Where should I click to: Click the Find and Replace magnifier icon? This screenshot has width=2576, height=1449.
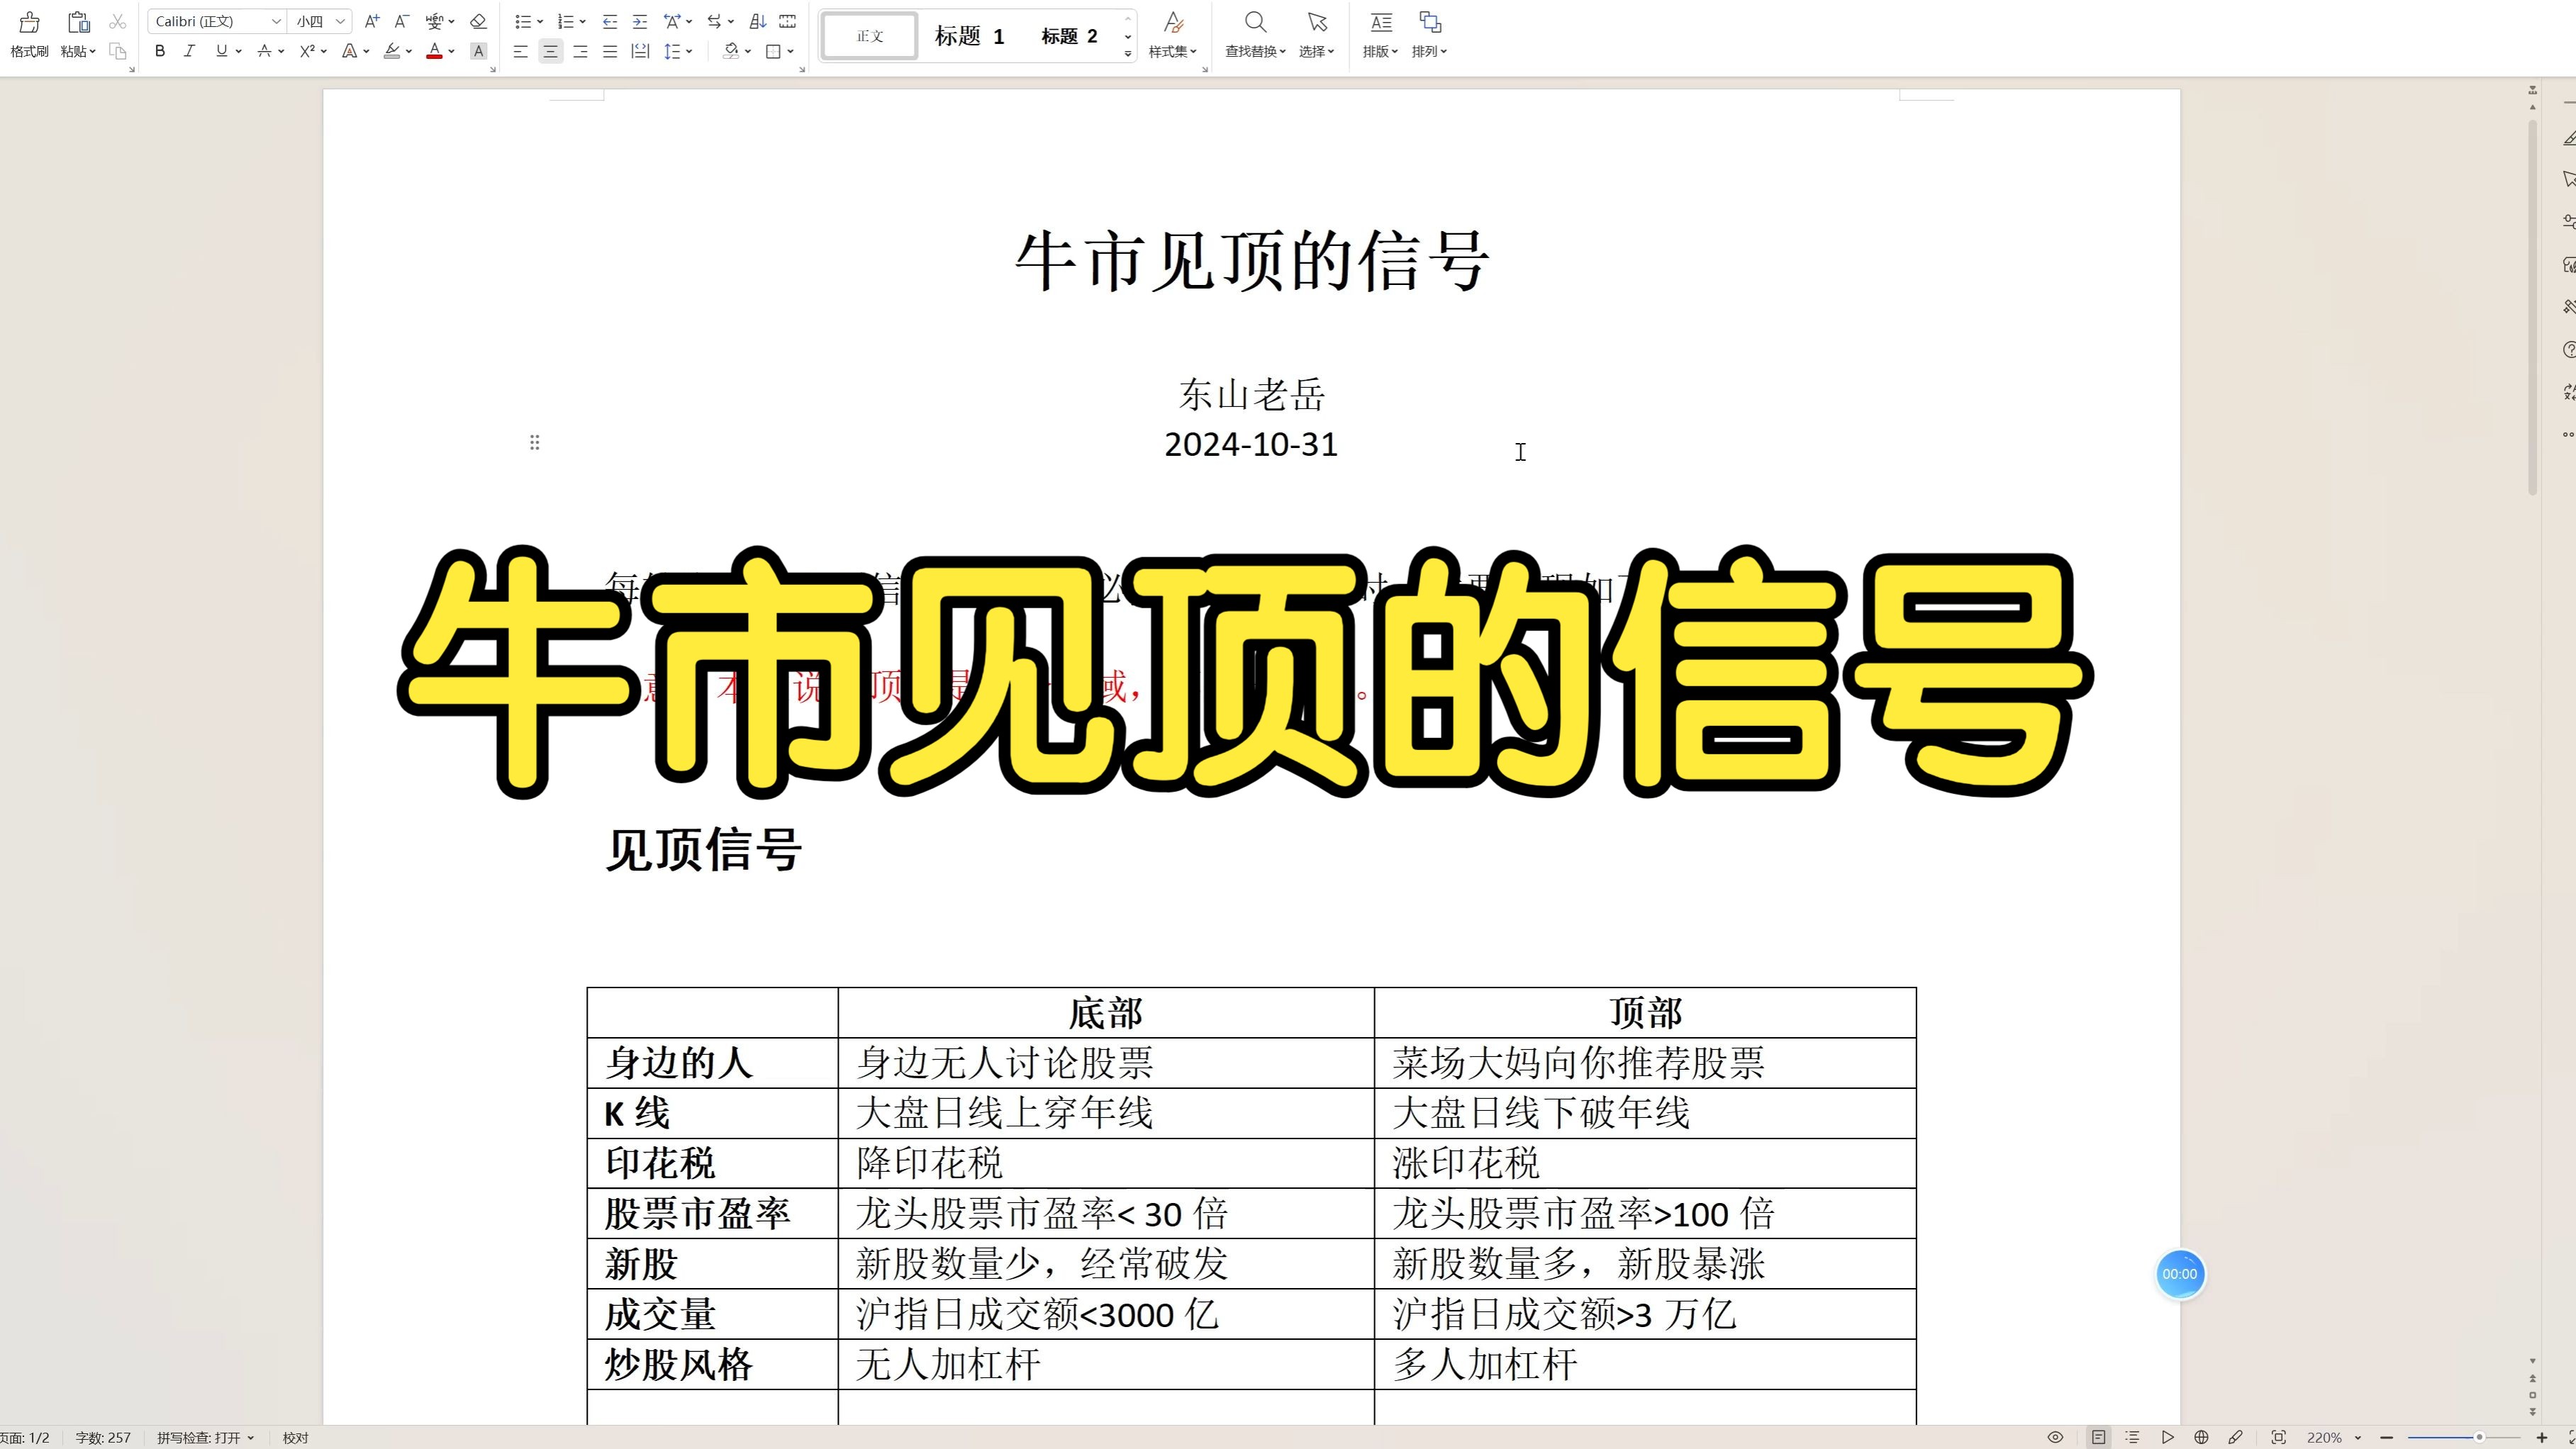[1255, 22]
